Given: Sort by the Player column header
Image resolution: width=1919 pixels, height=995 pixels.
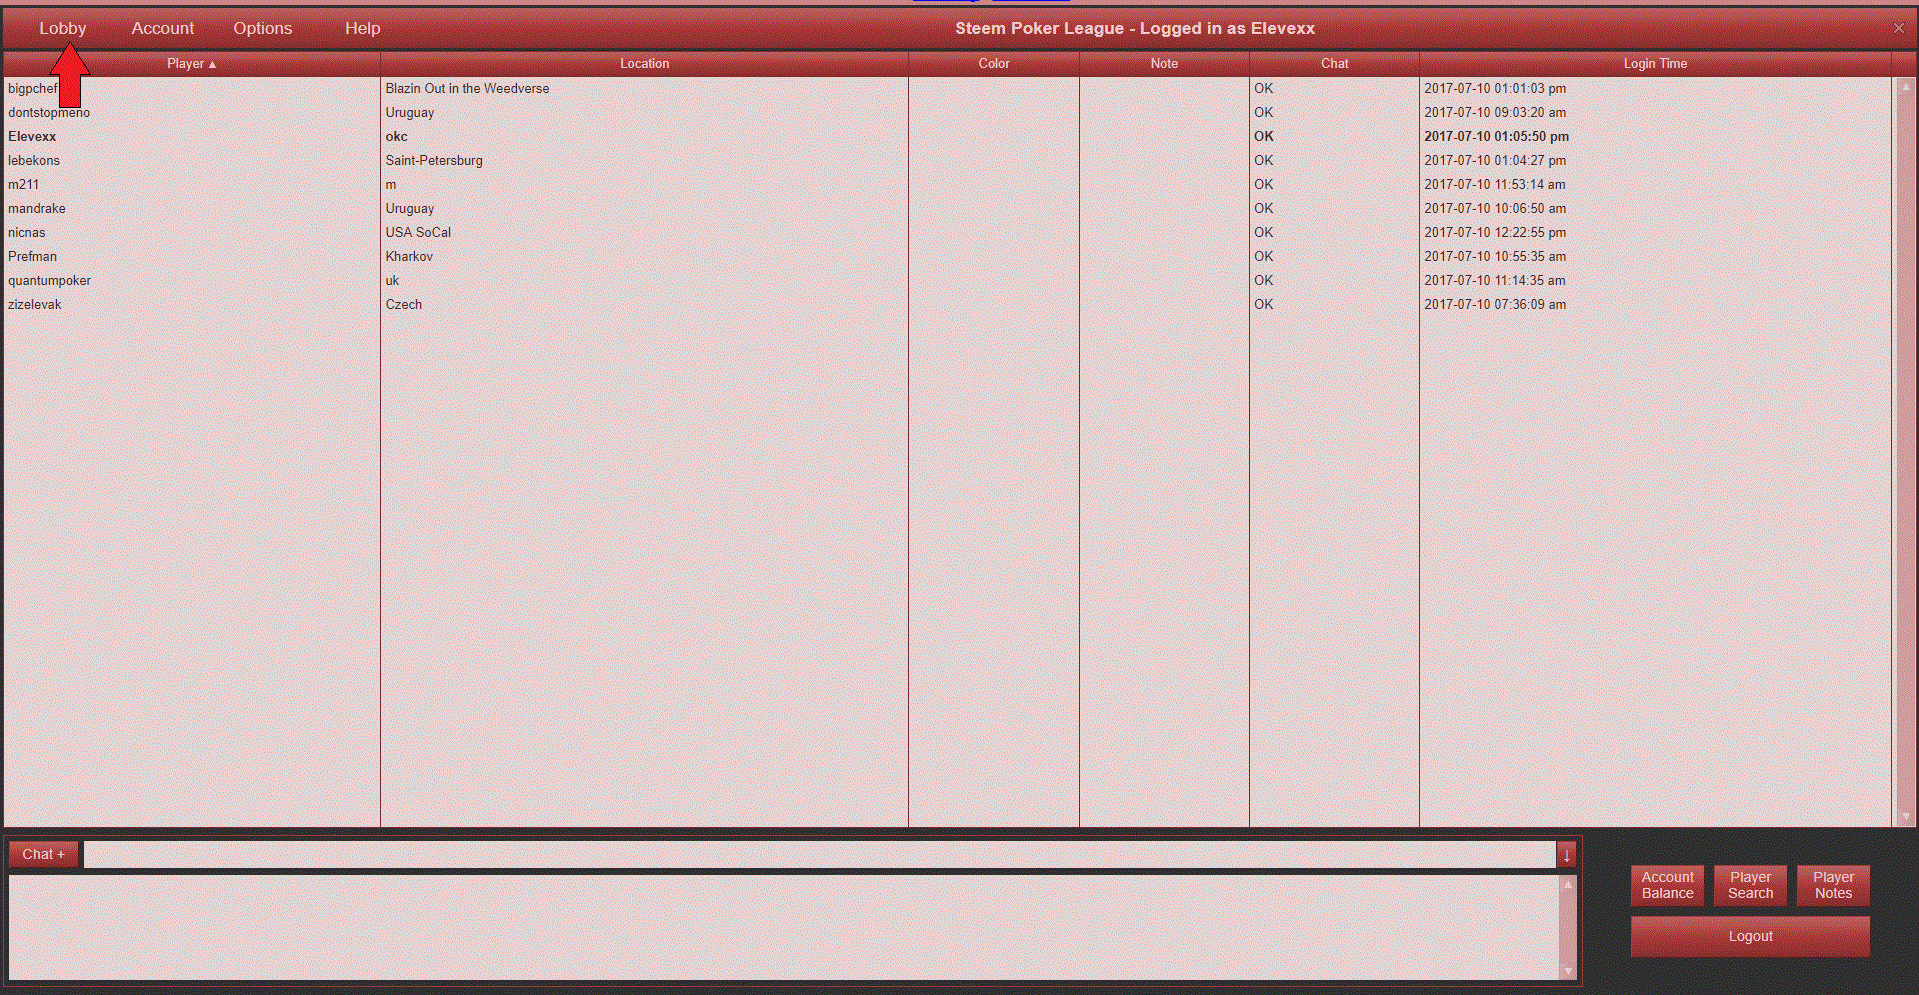Looking at the screenshot, I should pos(191,63).
